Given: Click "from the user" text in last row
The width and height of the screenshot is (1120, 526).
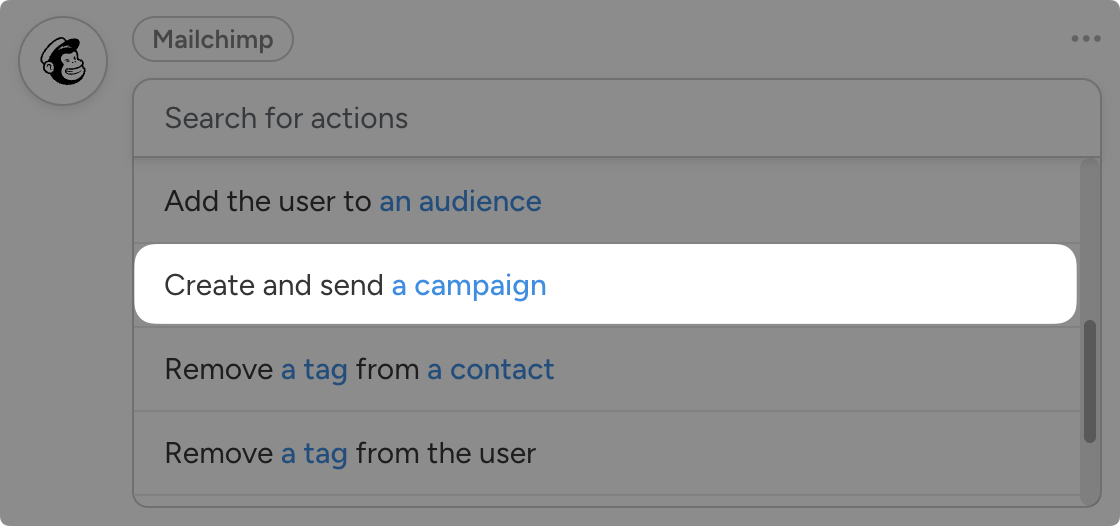Looking at the screenshot, I should pyautogui.click(x=446, y=454).
